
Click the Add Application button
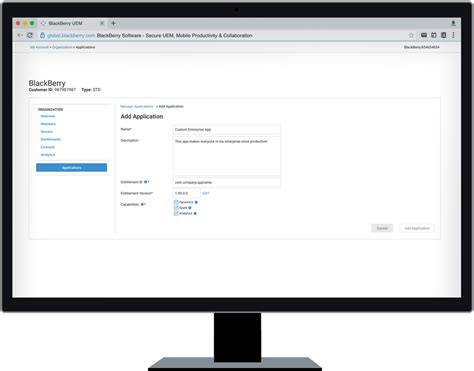coord(417,228)
